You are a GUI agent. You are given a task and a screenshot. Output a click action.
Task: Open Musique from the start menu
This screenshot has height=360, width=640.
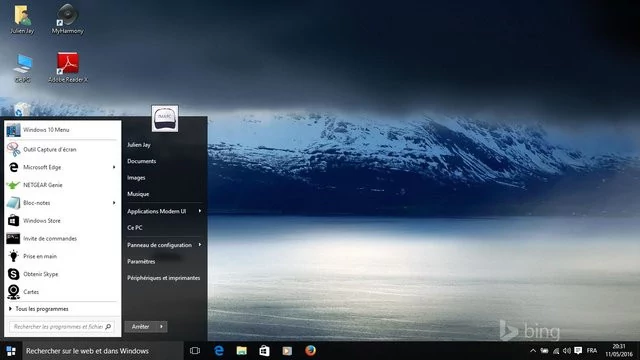coord(138,194)
